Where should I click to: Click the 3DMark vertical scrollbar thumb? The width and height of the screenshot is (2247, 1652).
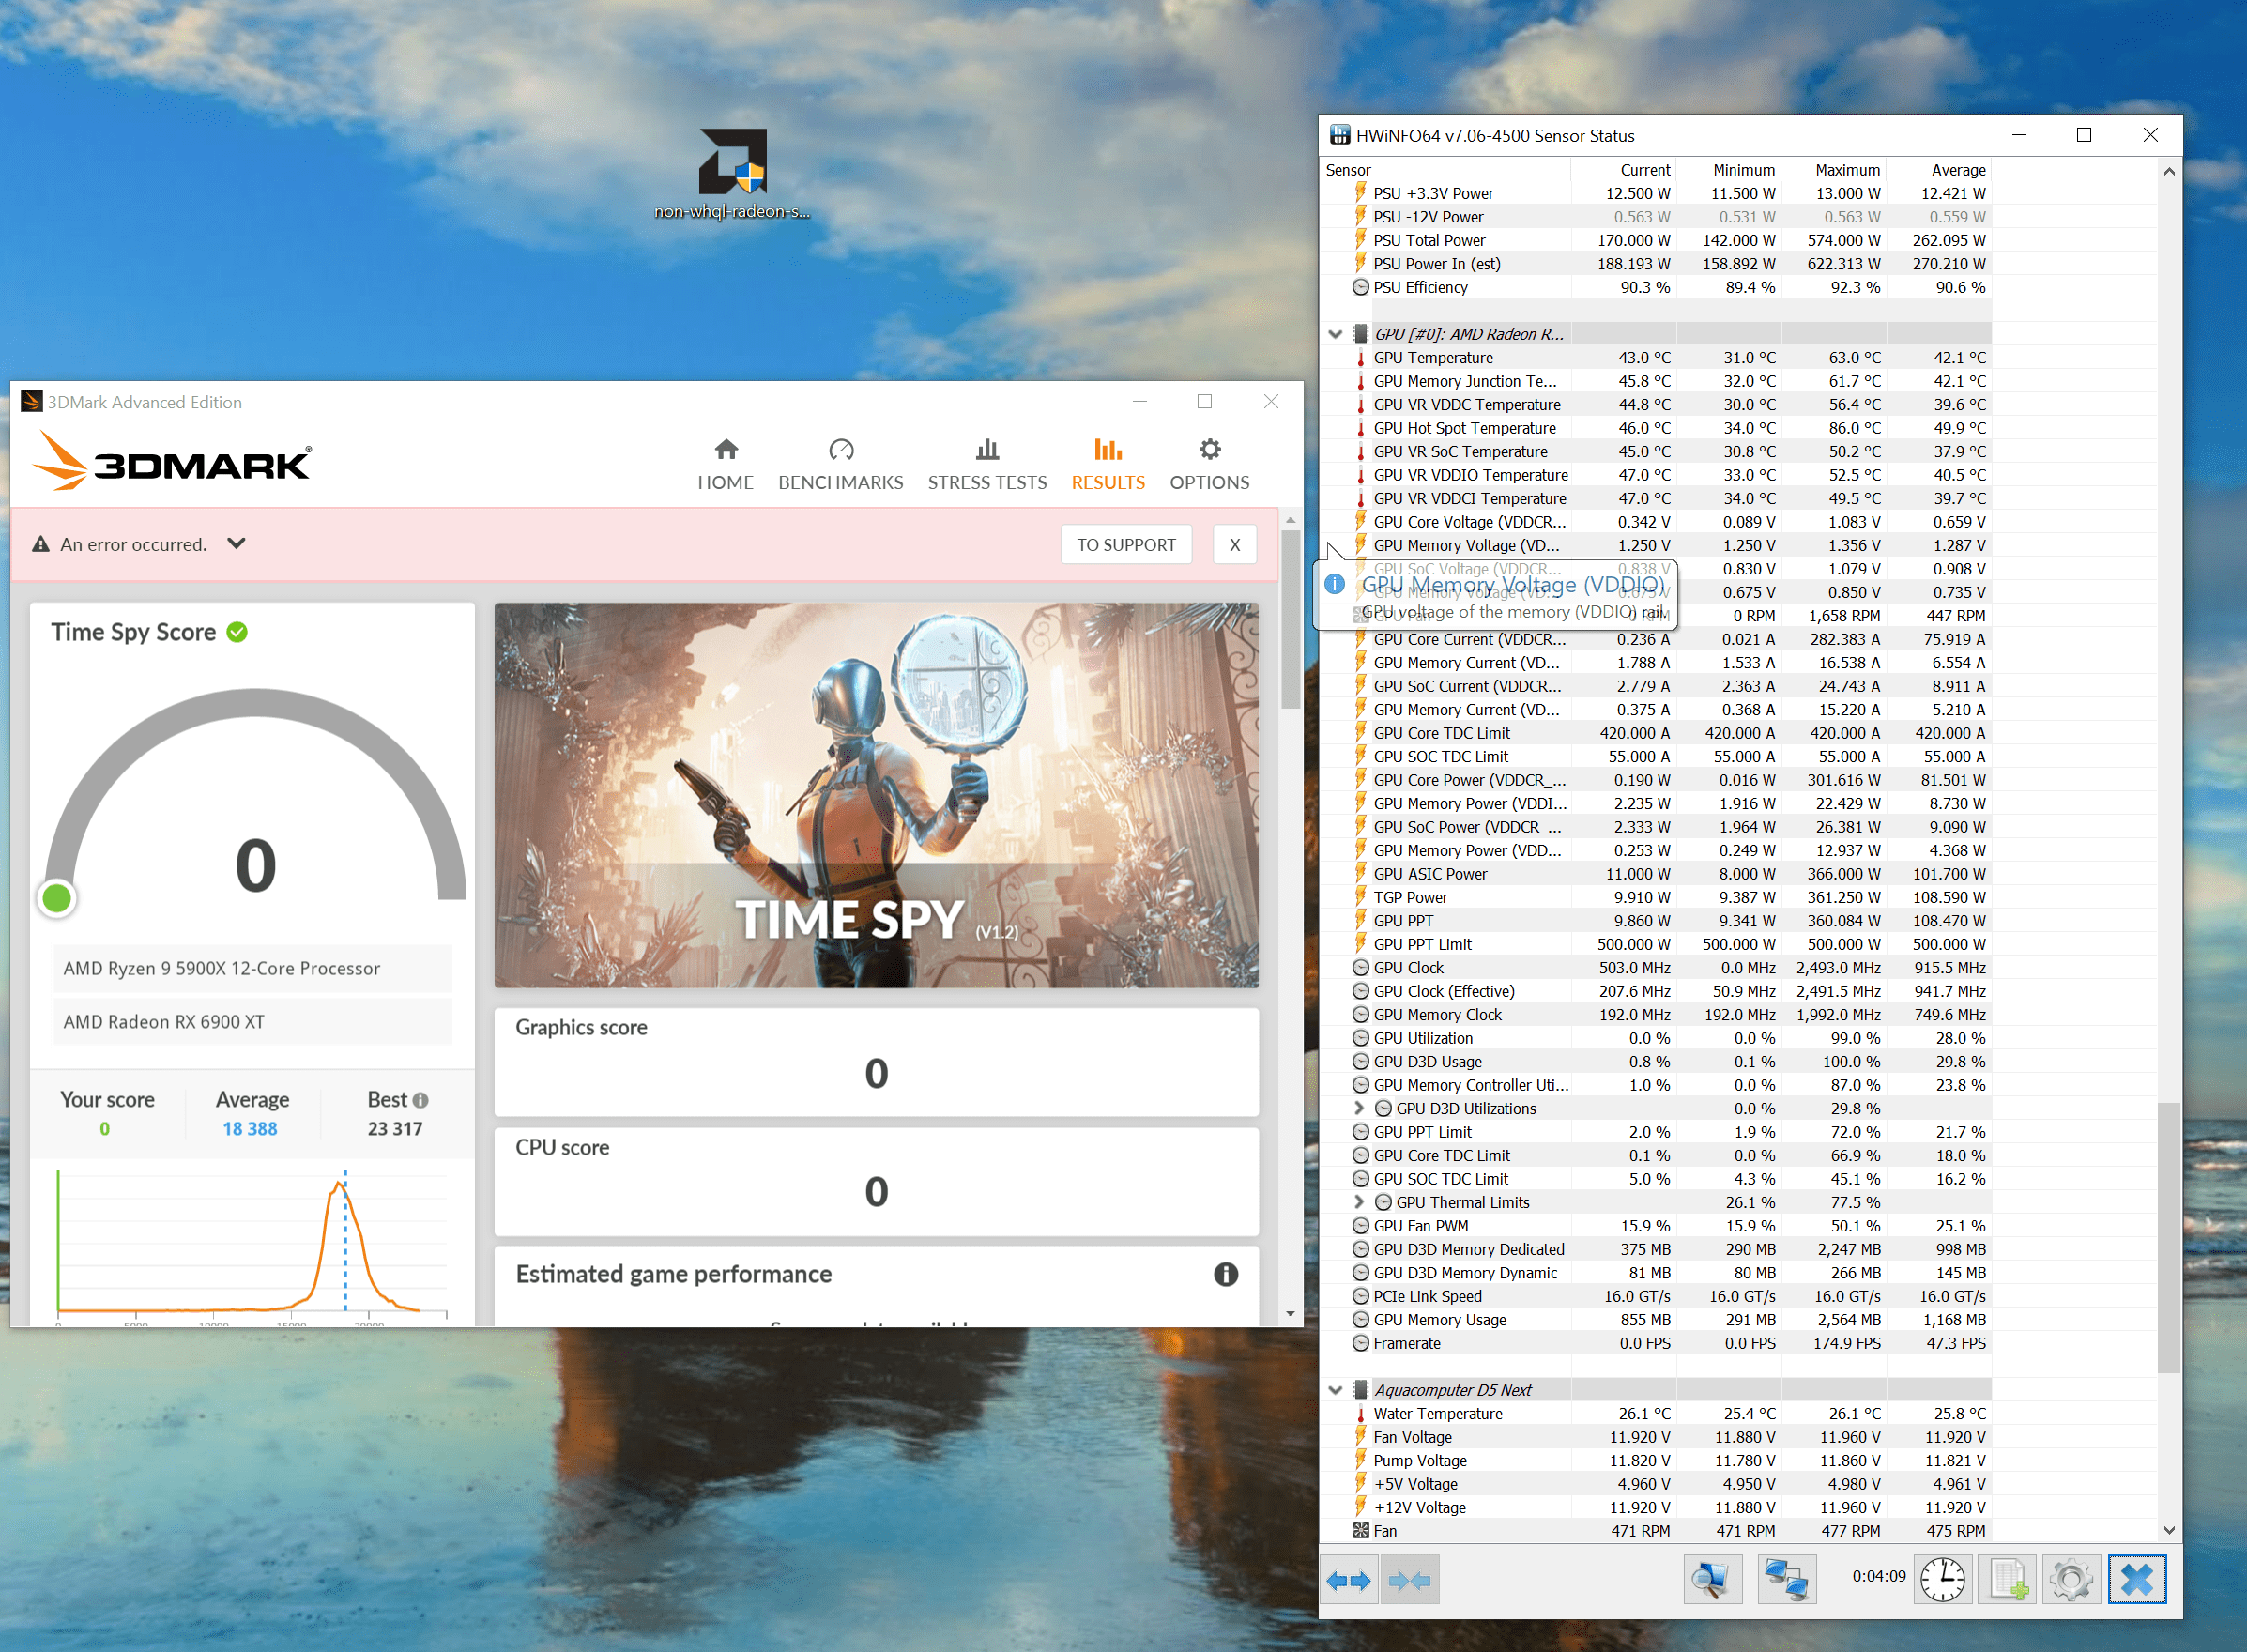(x=1290, y=620)
